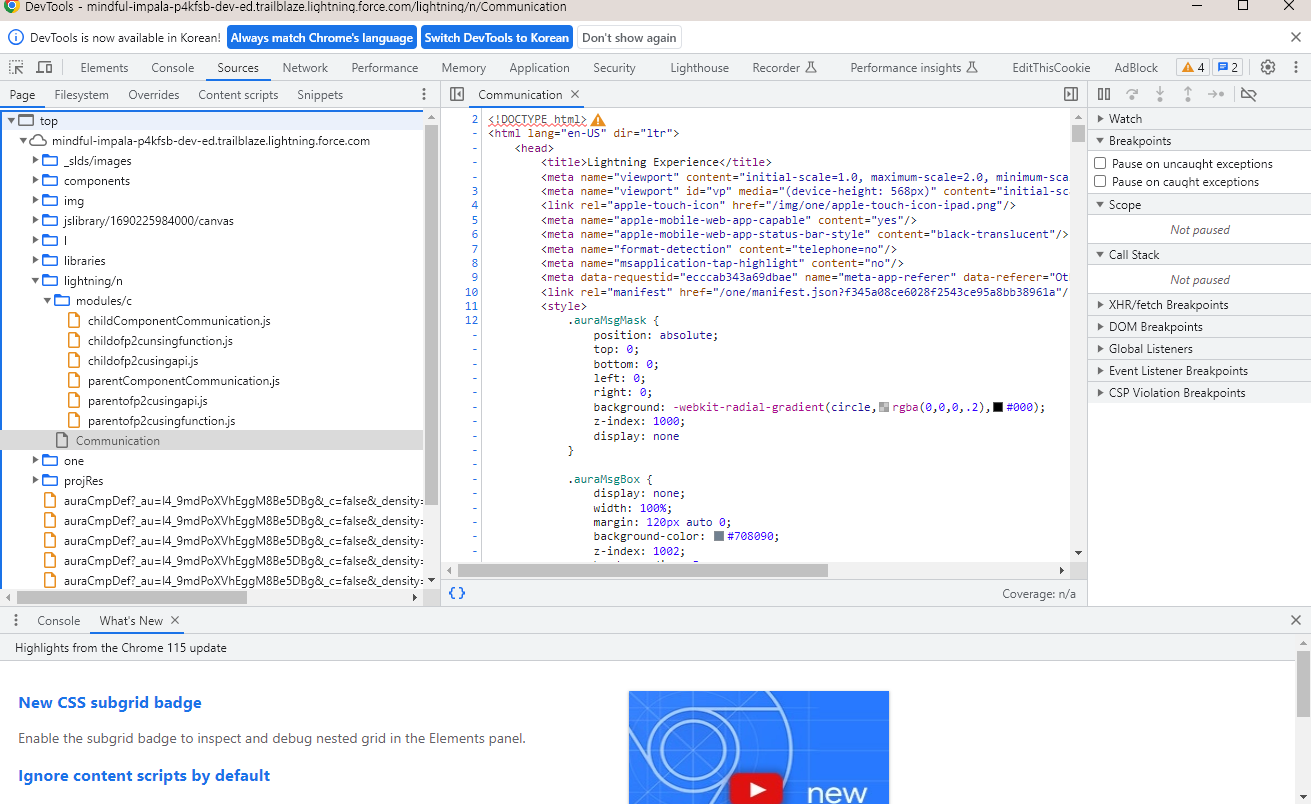
Task: Toggle the navigator sidebar icon
Action: click(457, 94)
